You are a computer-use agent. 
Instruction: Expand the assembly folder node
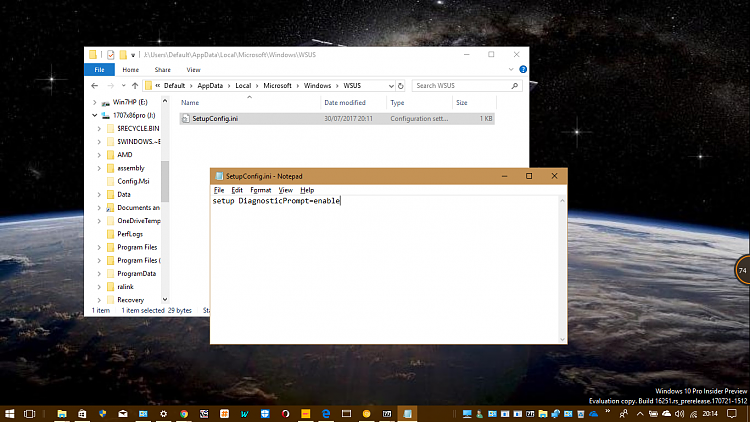(x=99, y=168)
